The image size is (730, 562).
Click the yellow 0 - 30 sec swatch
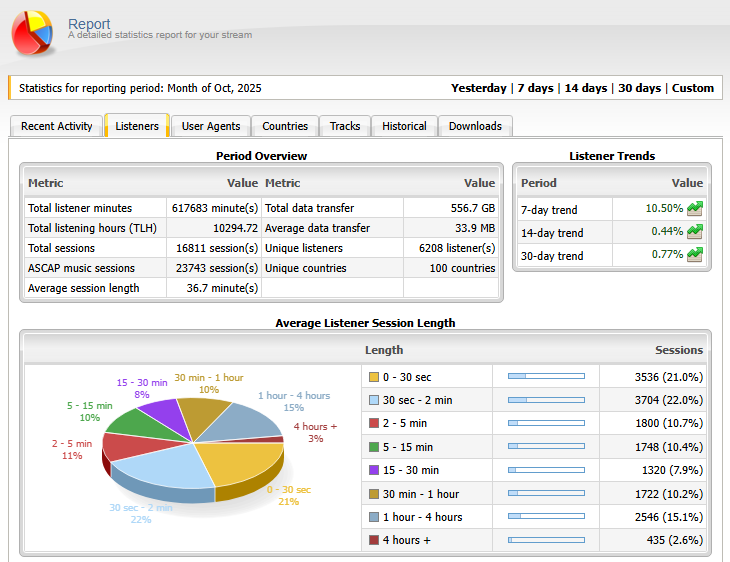coord(374,377)
